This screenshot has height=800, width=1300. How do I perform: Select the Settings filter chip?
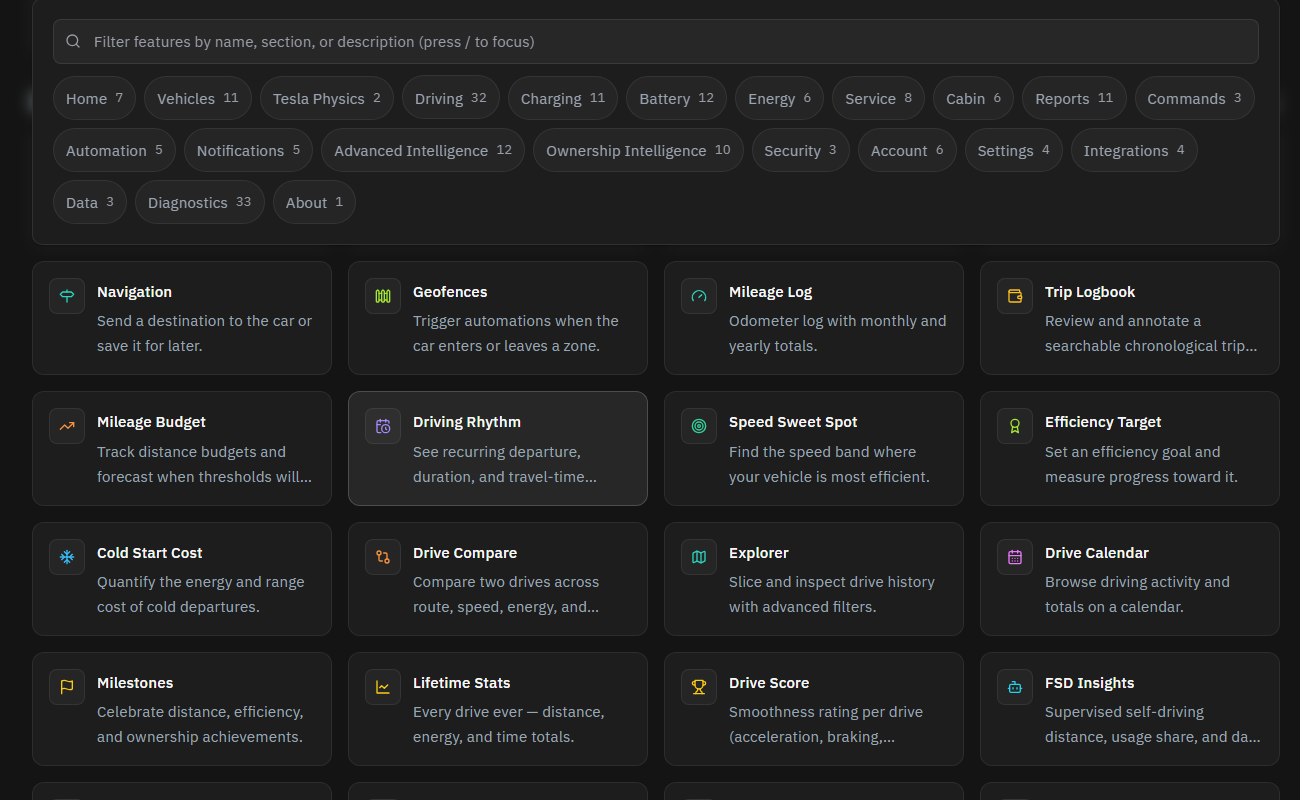coord(1014,150)
